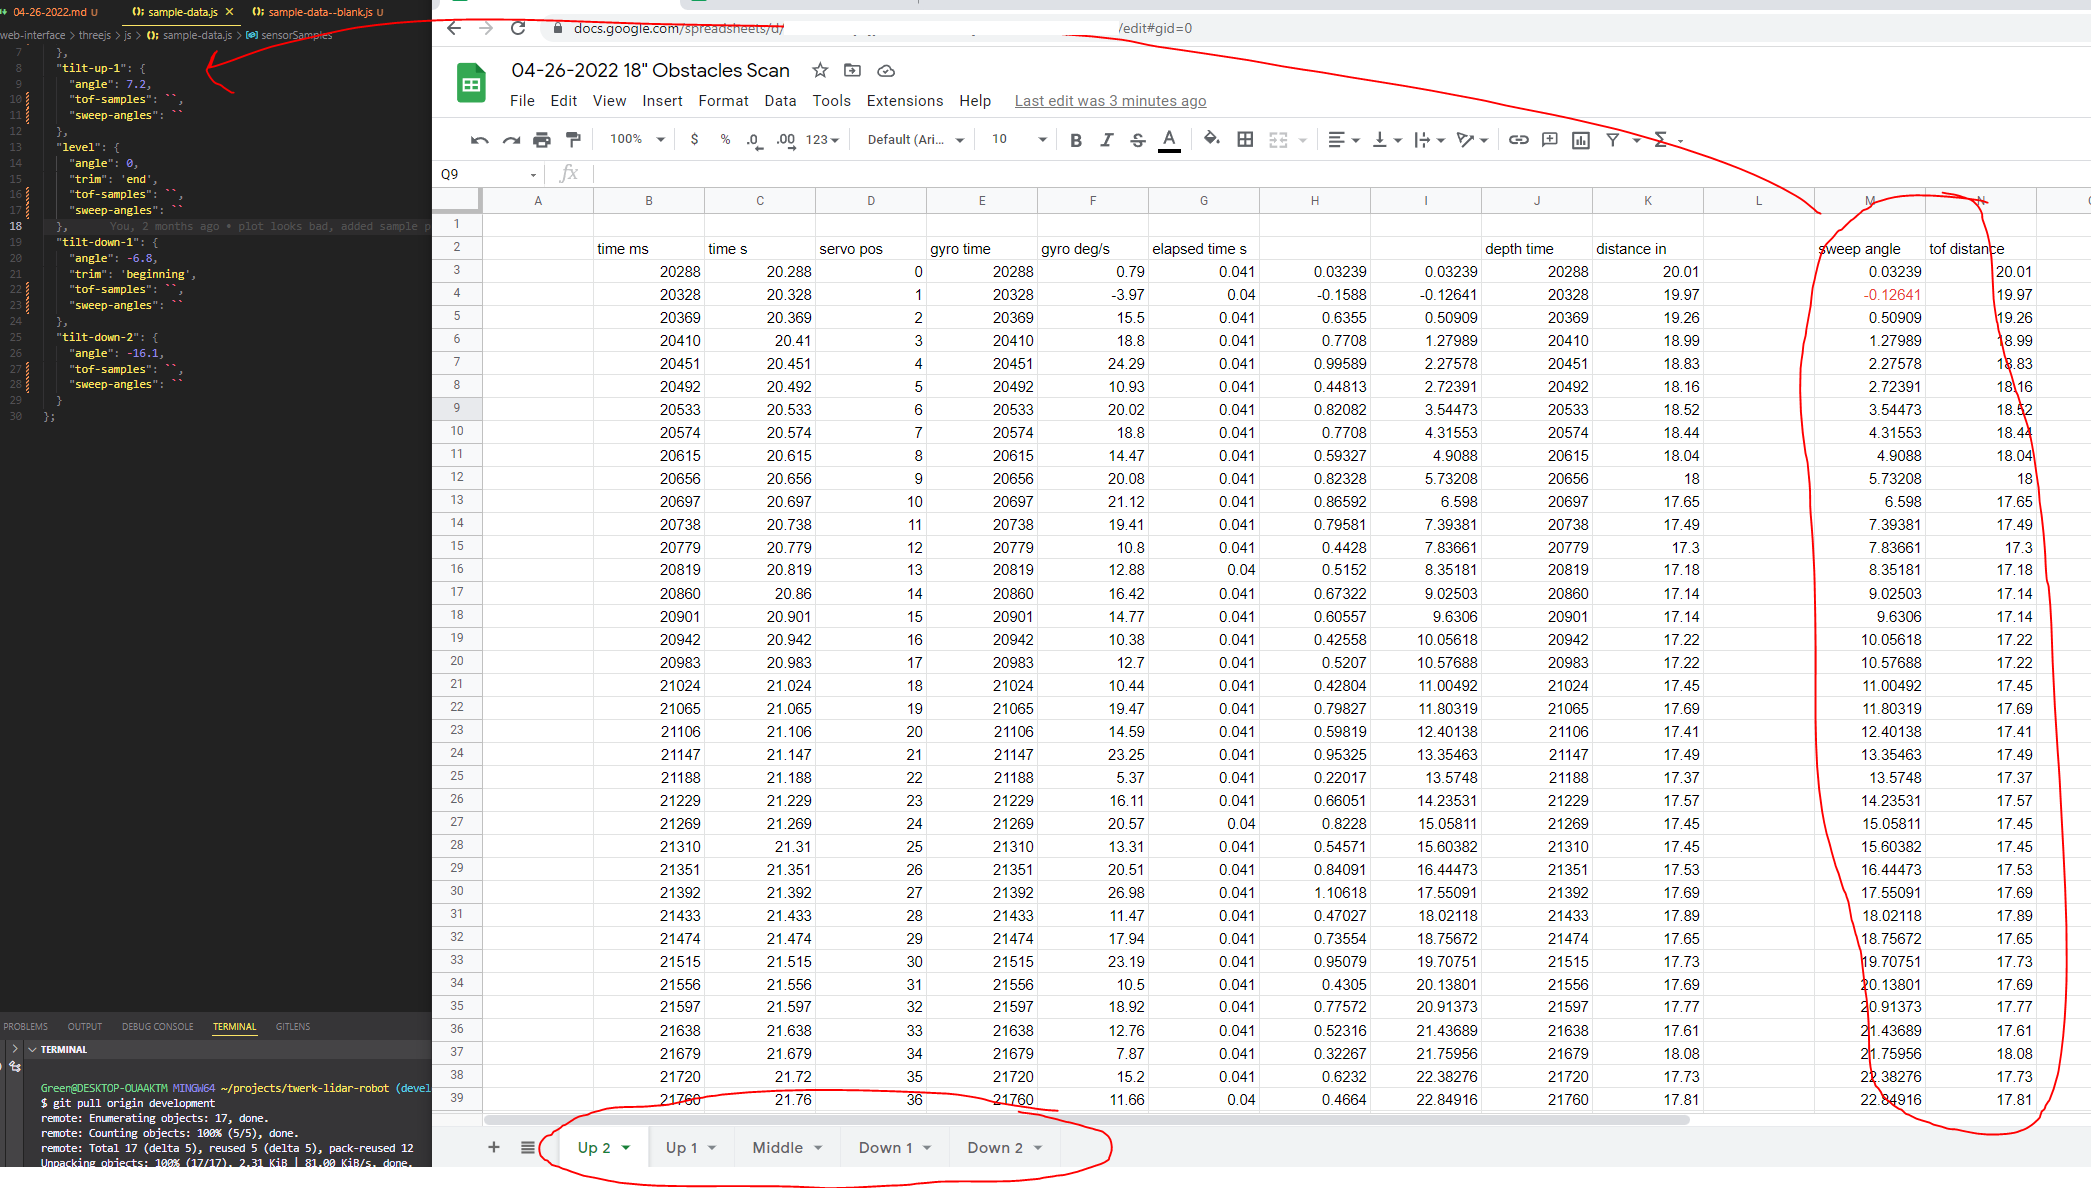The image size is (2091, 1188).
Task: Click the Name box showing Q9
Action: coord(489,174)
